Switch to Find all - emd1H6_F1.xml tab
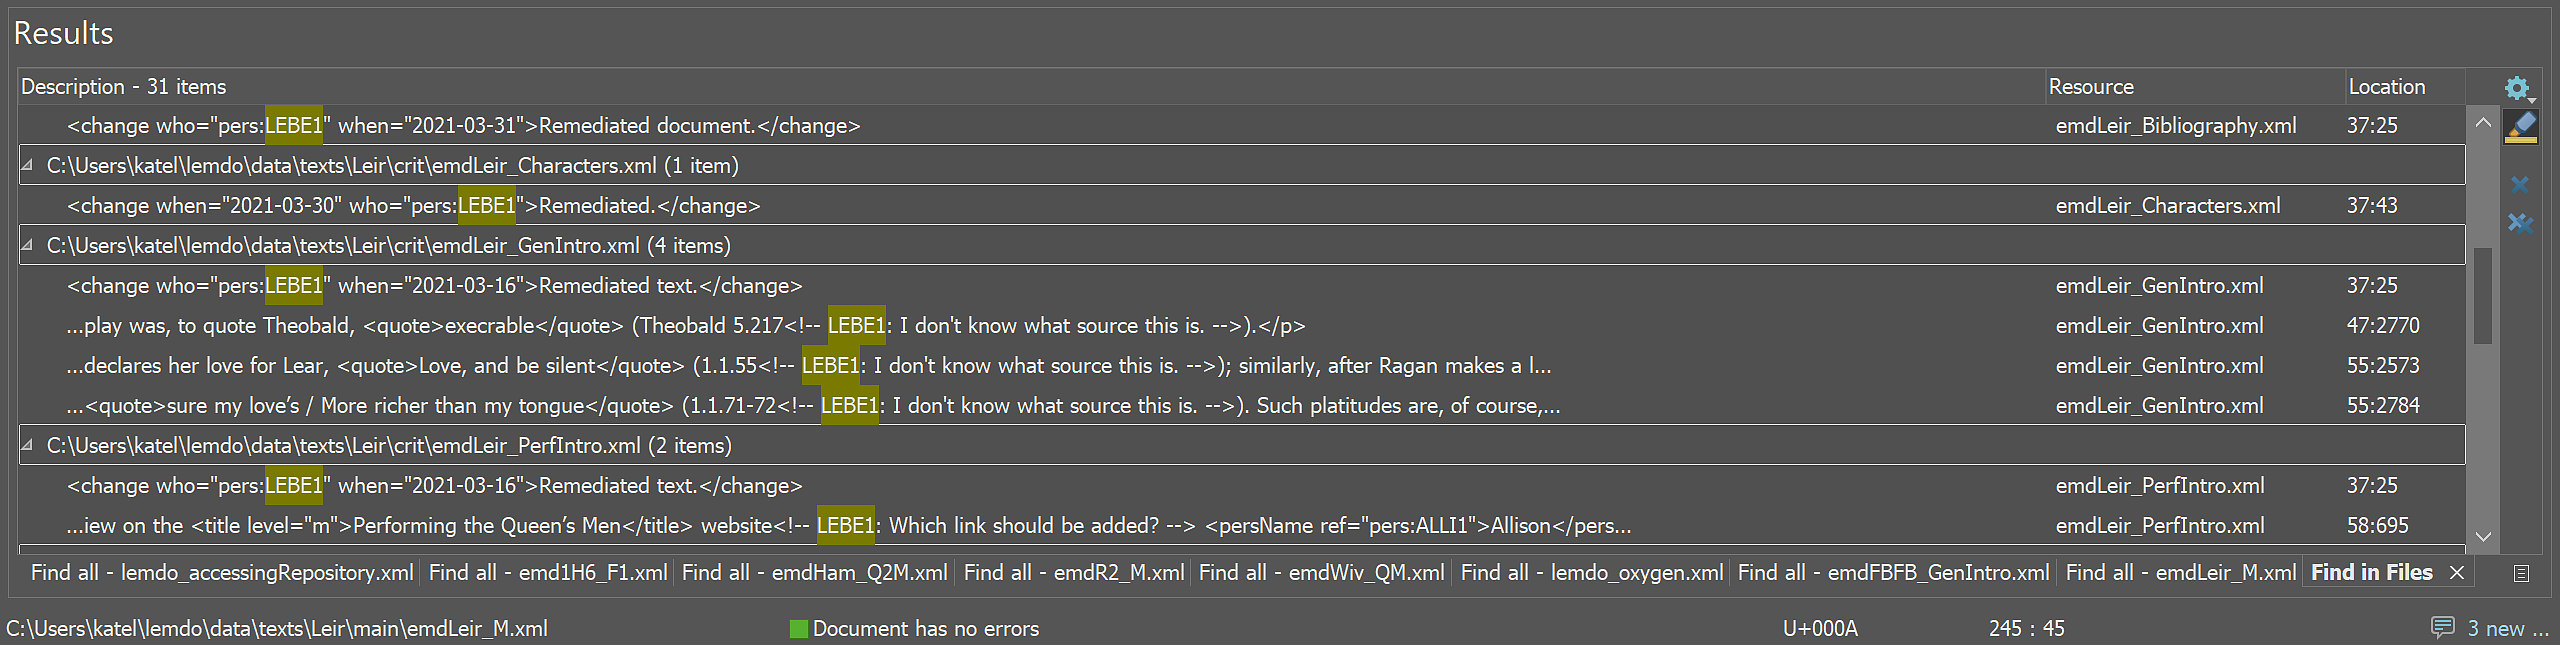This screenshot has height=645, width=2560. pos(548,573)
